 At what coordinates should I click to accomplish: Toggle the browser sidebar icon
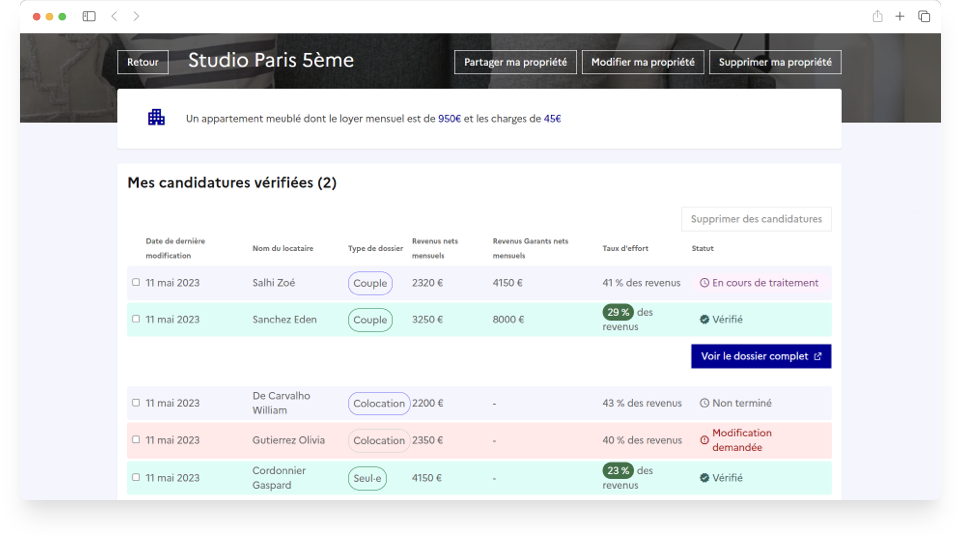[89, 16]
